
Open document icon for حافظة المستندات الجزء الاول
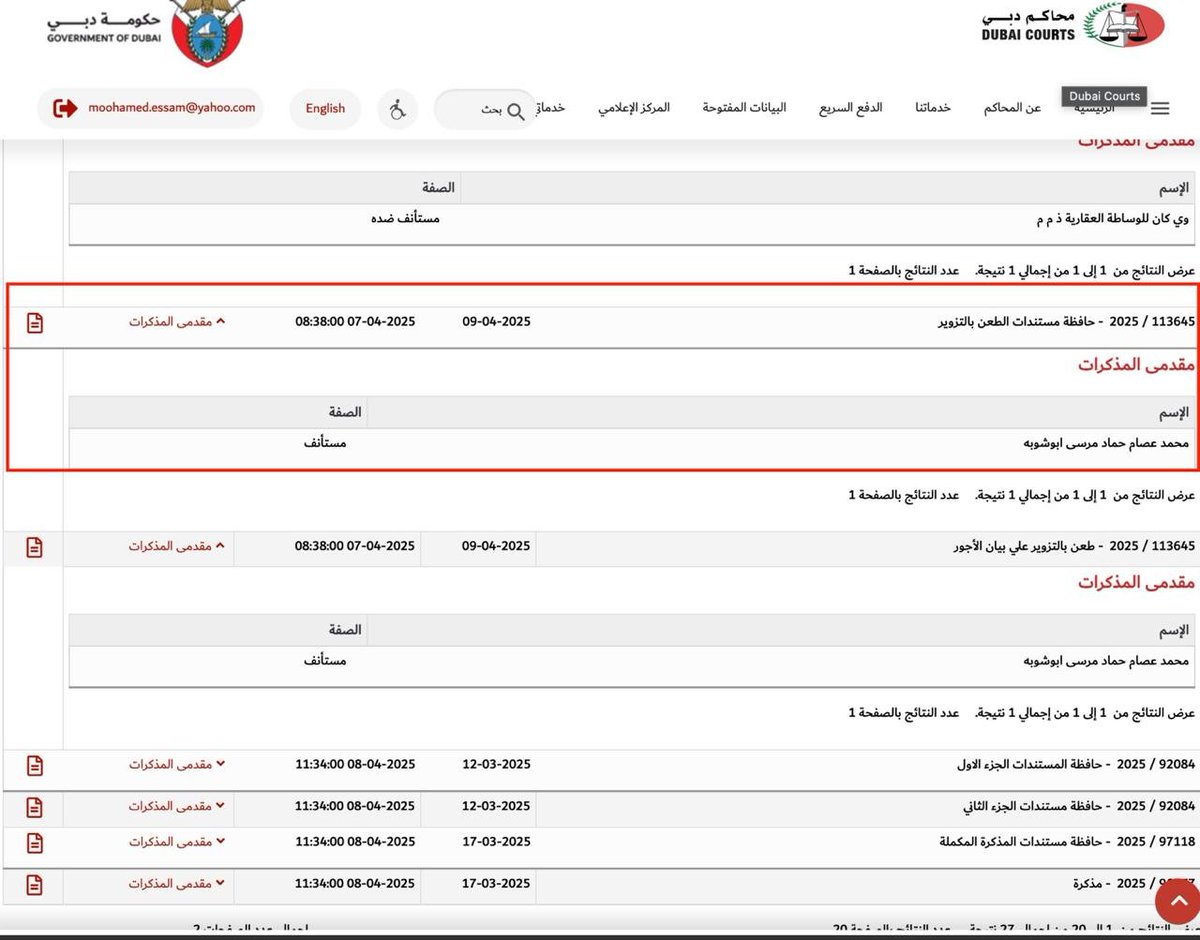click(x=35, y=765)
